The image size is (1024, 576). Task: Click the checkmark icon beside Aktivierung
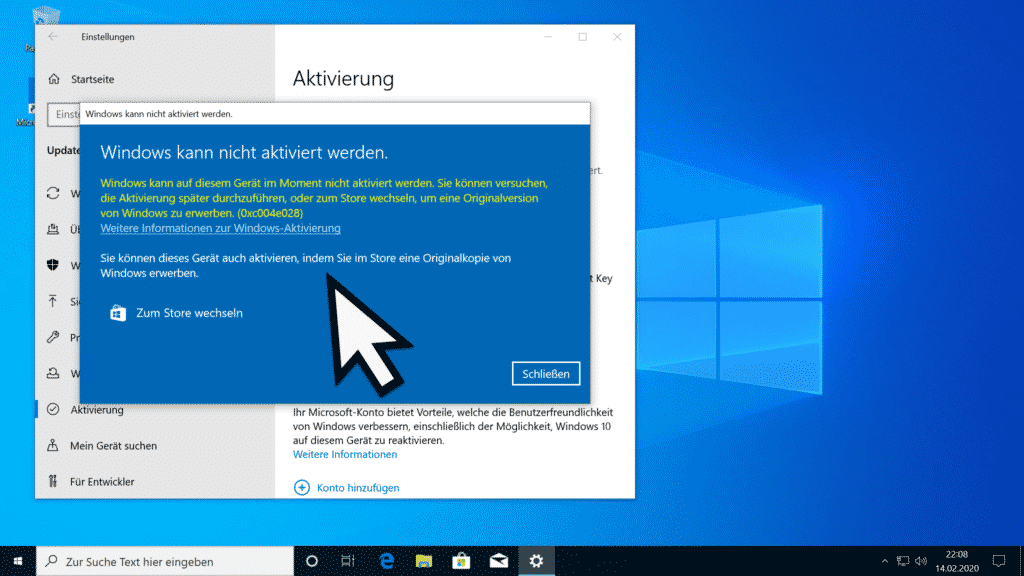click(x=53, y=409)
